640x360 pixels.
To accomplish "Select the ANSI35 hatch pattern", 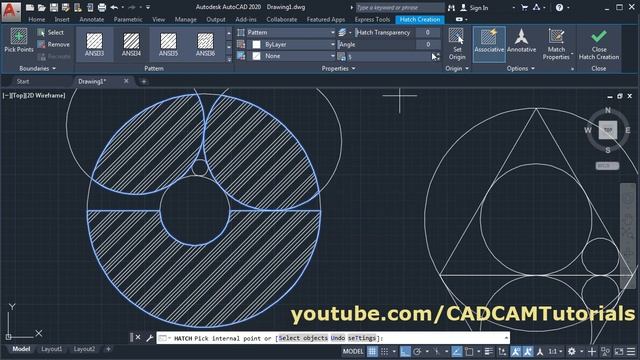I will [x=168, y=44].
